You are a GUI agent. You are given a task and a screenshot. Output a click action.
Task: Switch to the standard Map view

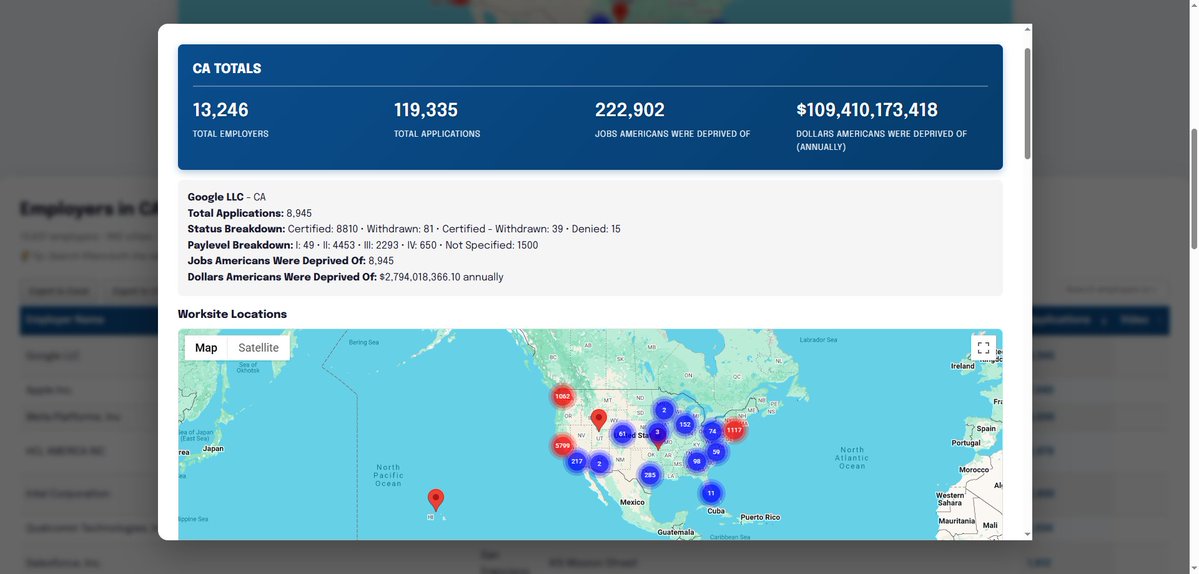pos(206,348)
